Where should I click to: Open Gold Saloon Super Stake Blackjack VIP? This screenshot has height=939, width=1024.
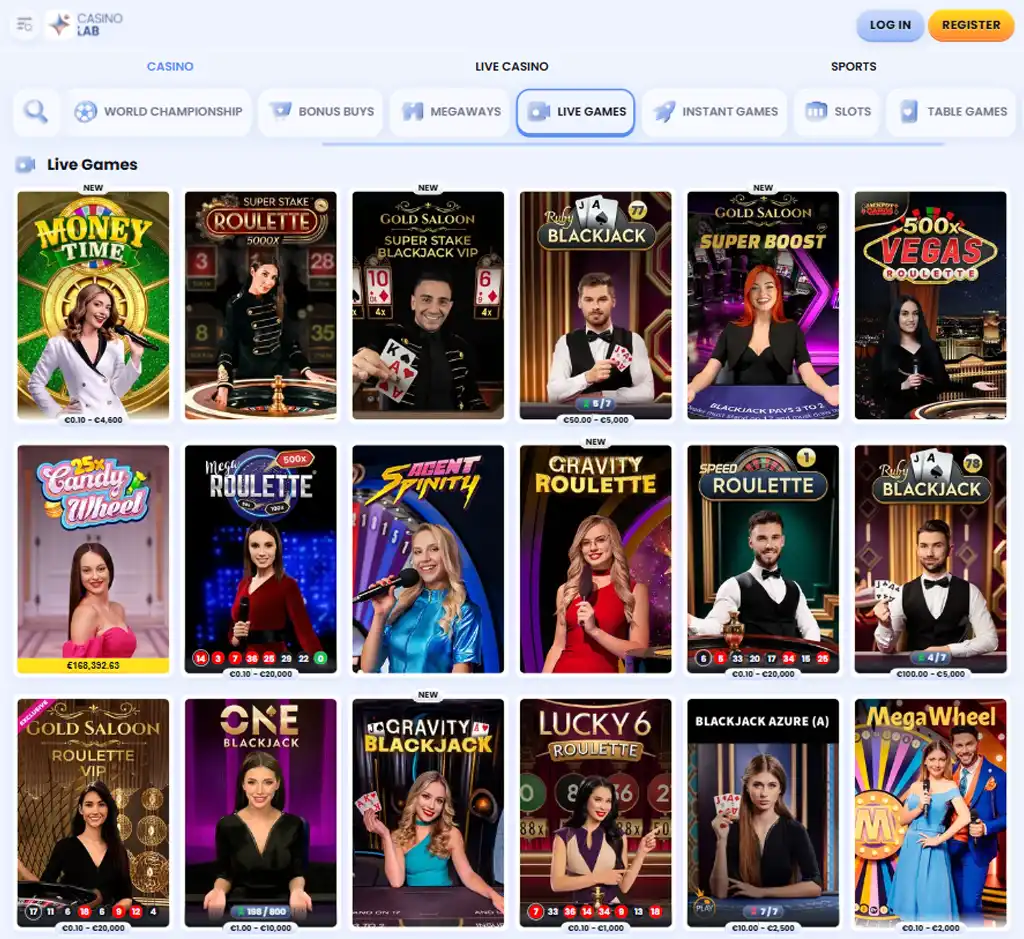click(x=428, y=304)
